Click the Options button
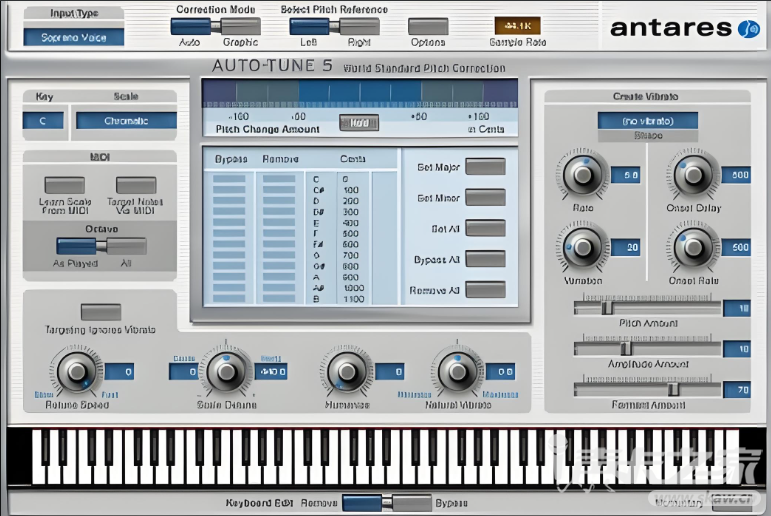 [428, 27]
